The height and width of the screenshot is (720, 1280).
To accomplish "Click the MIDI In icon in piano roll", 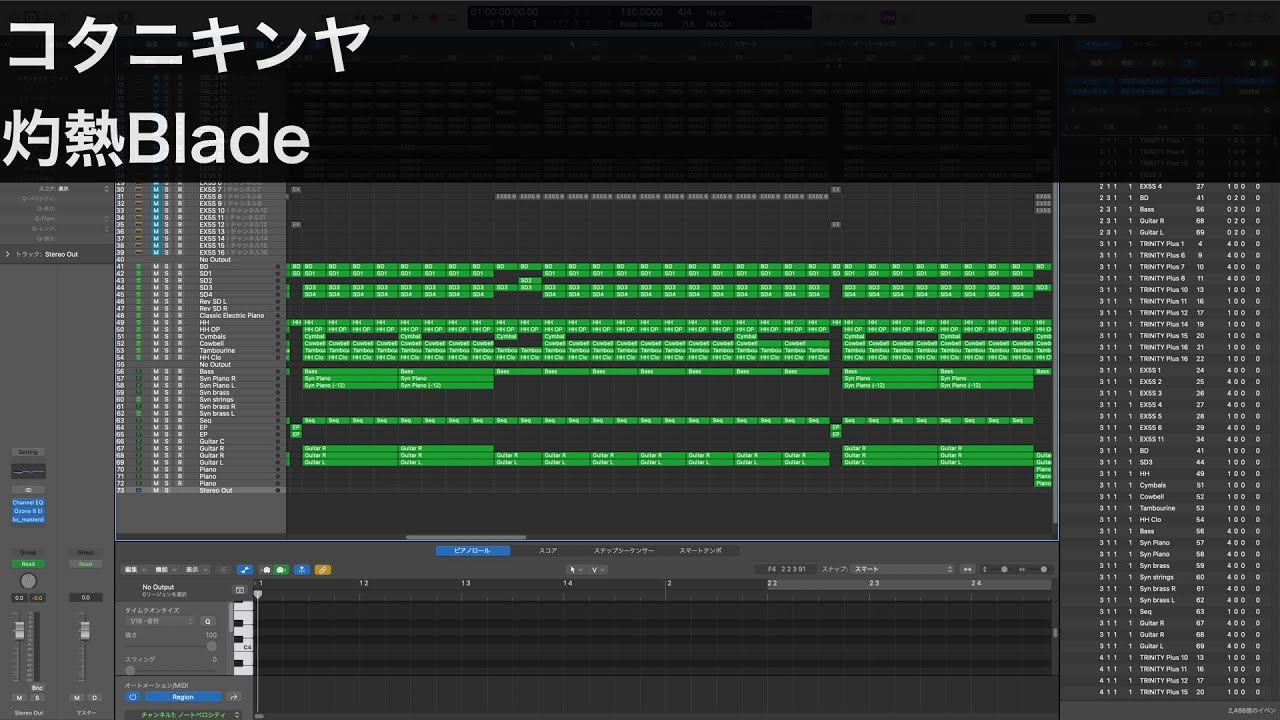I will (266, 569).
